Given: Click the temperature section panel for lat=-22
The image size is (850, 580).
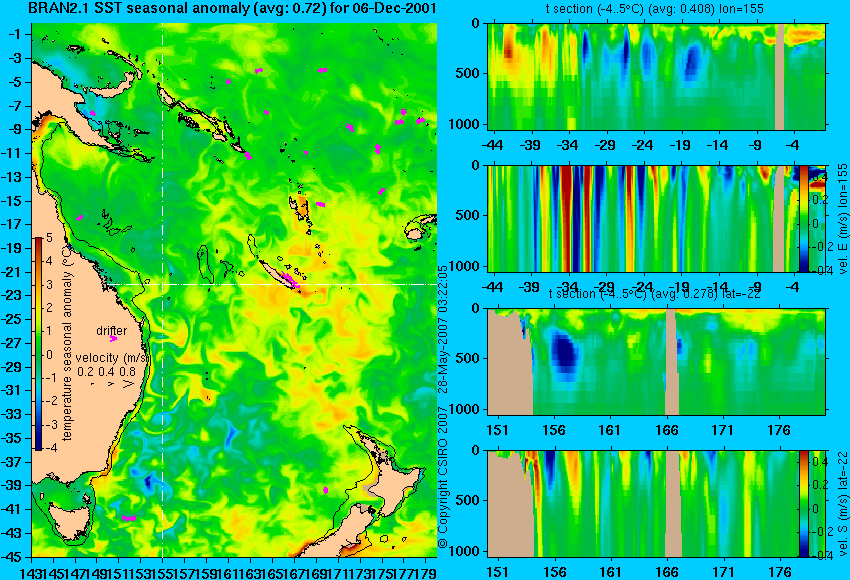Looking at the screenshot, I should click(656, 362).
